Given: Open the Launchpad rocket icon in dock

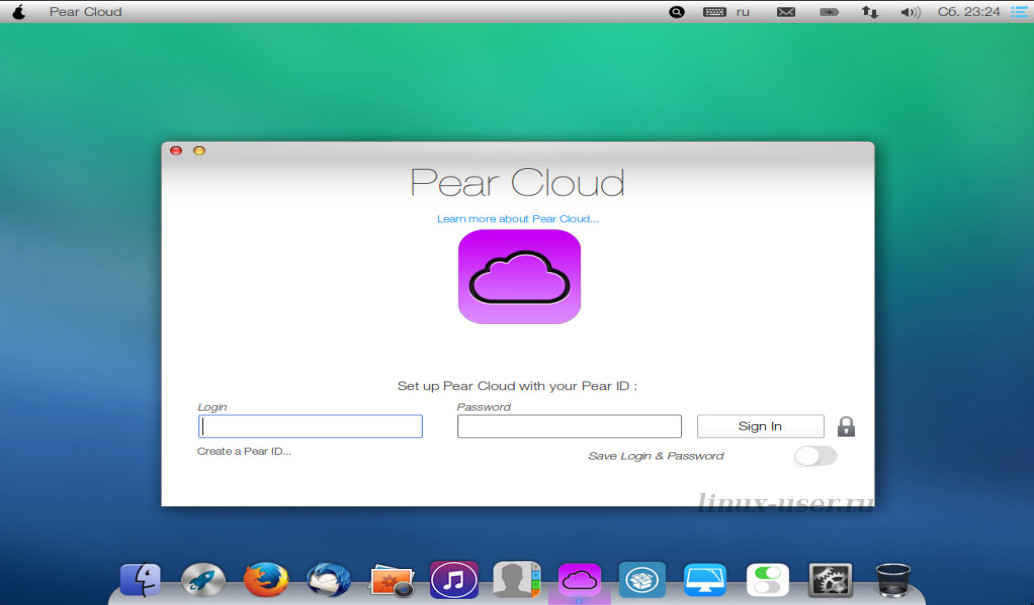Looking at the screenshot, I should (x=203, y=580).
